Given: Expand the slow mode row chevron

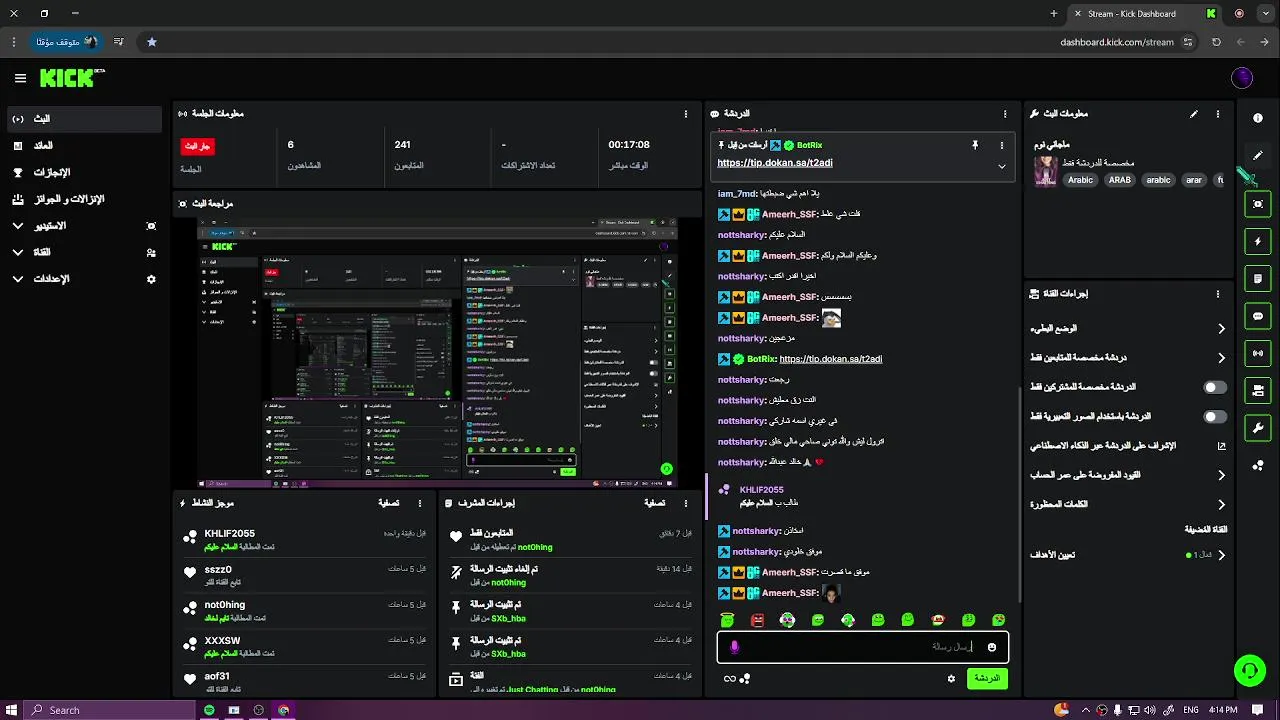Looking at the screenshot, I should point(1221,328).
